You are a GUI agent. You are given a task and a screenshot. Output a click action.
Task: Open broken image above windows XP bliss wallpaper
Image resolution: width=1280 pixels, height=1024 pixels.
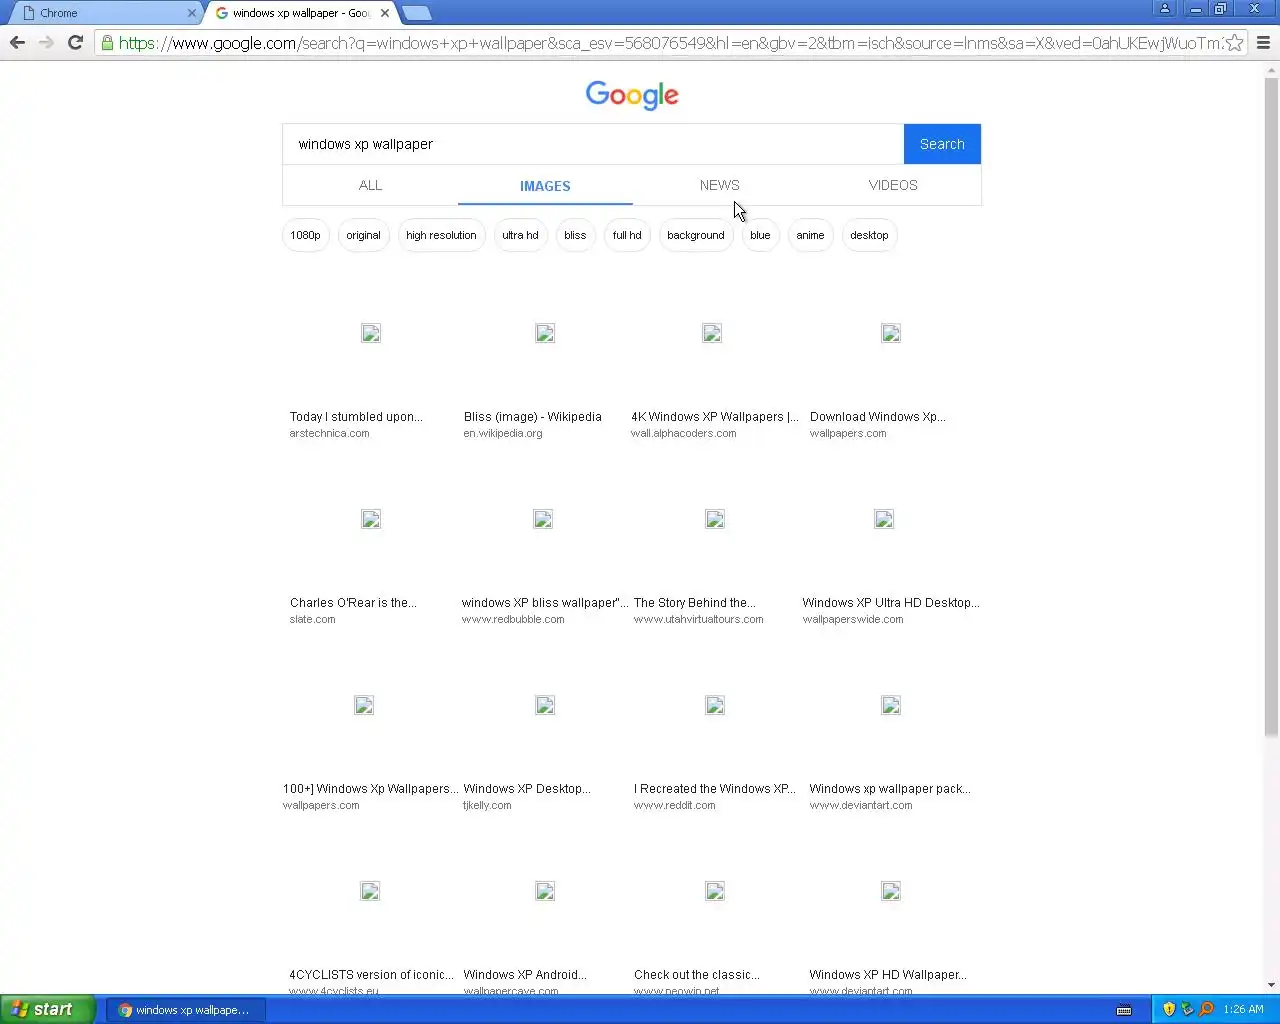click(x=543, y=519)
